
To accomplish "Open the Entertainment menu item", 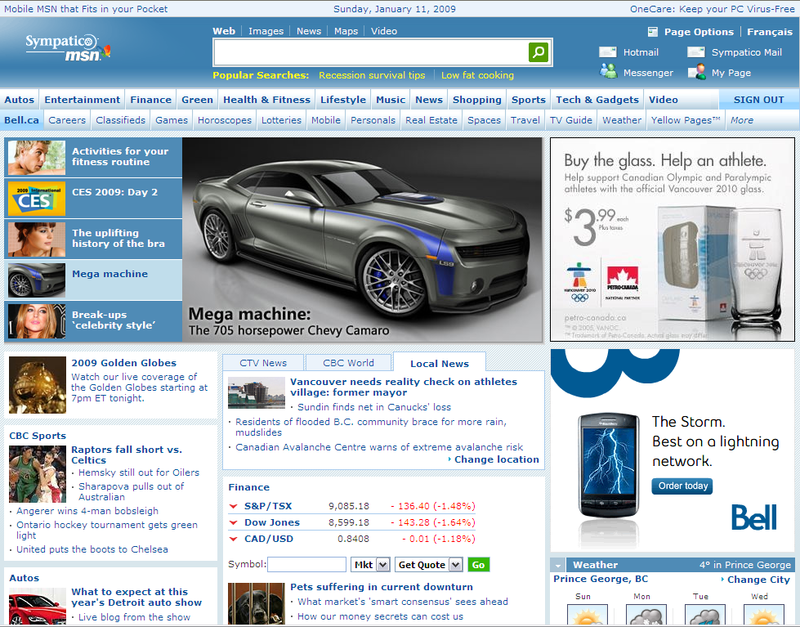I will tap(82, 99).
